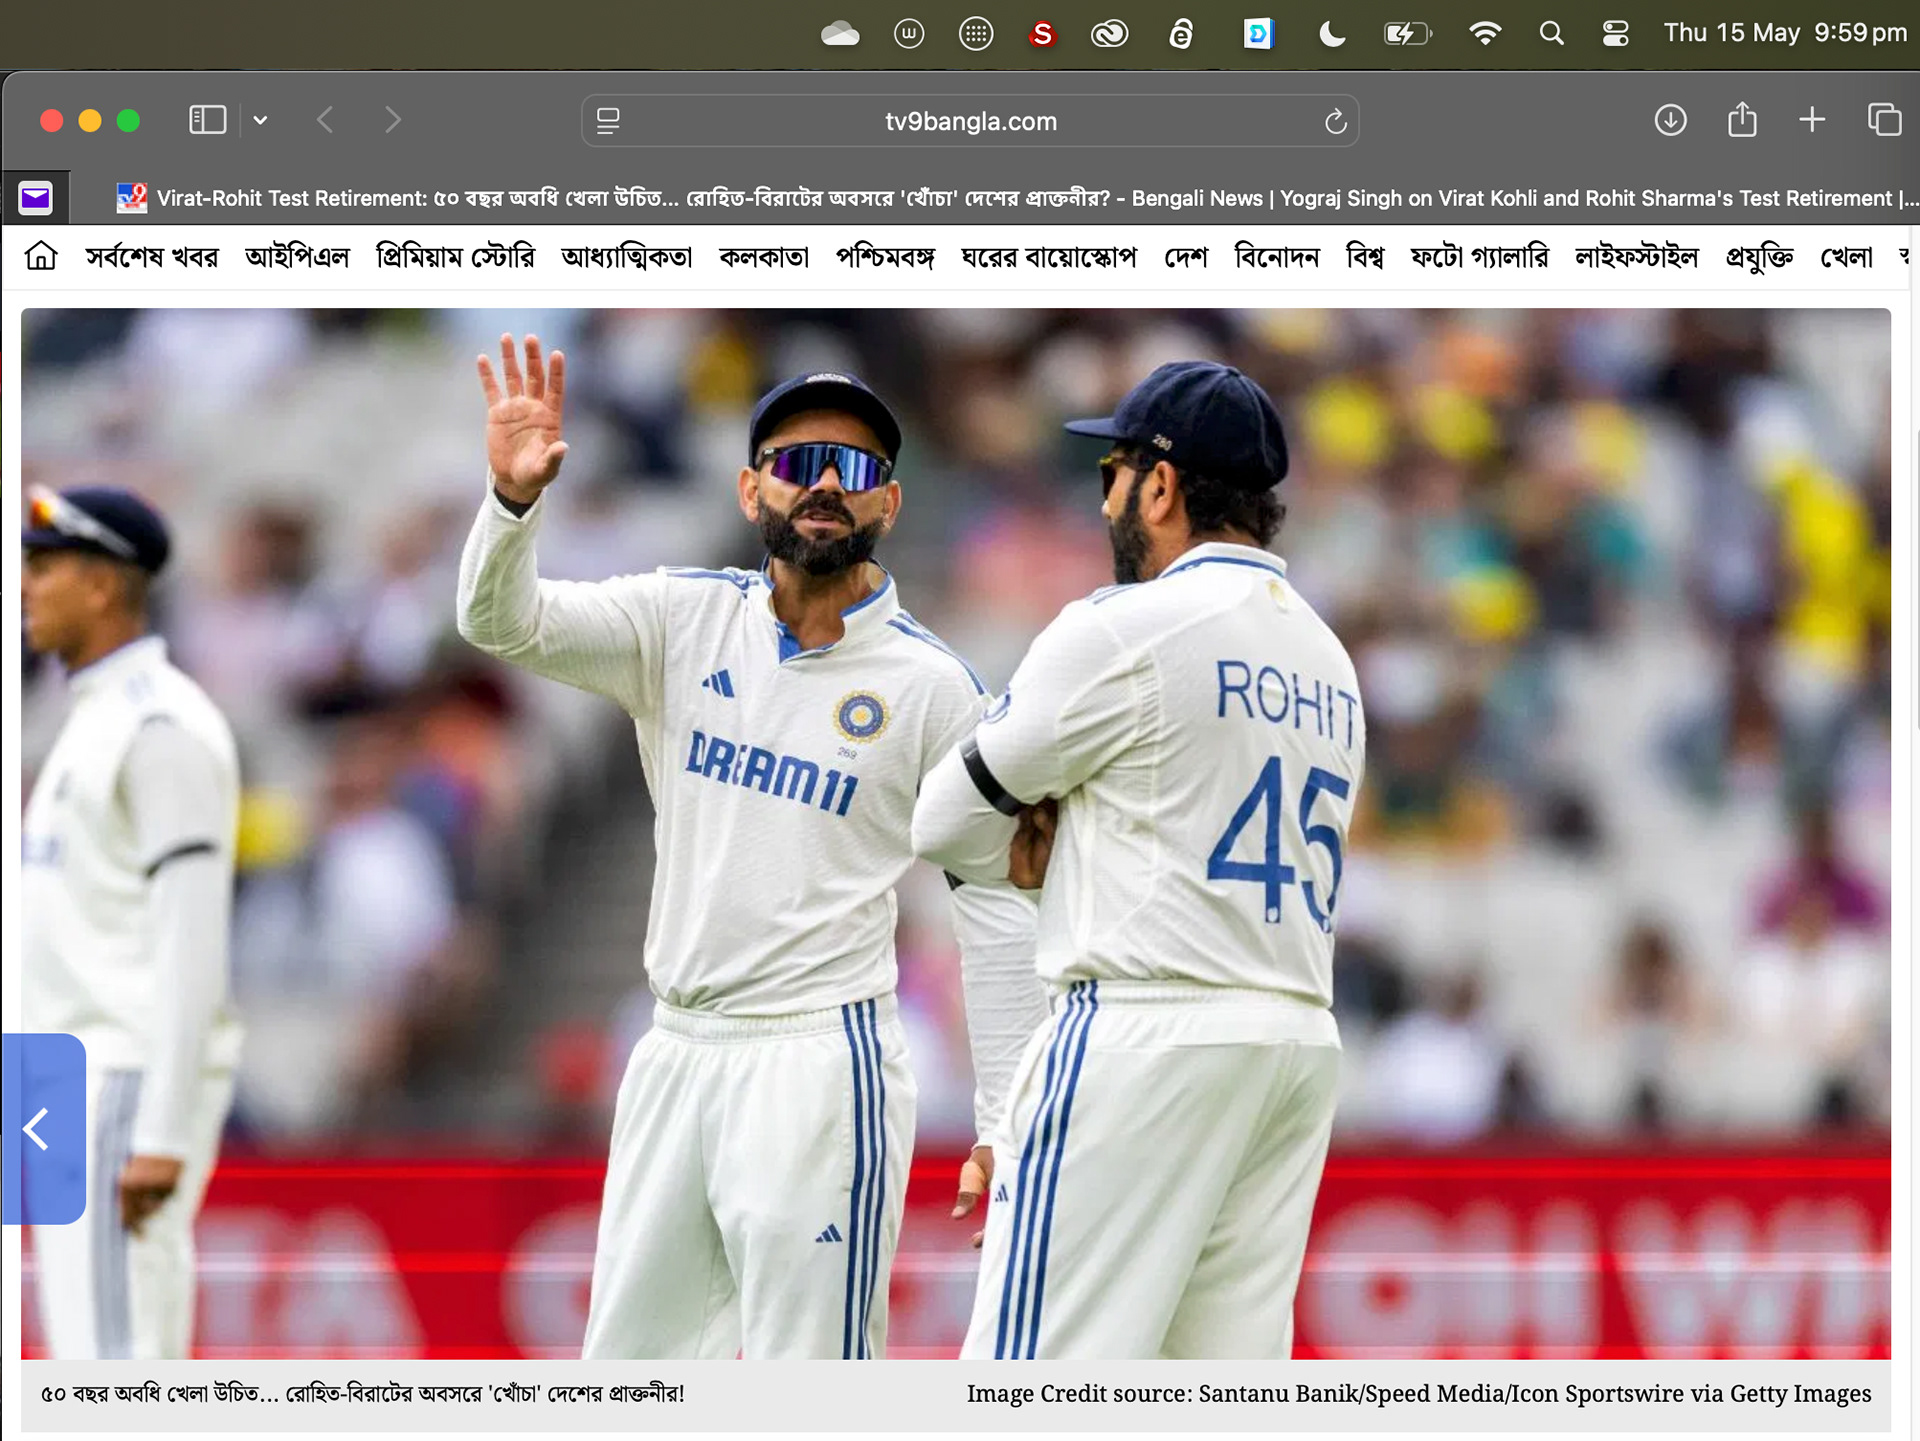Click the pinned mail tab icon
The height and width of the screenshot is (1441, 1920).
click(x=35, y=198)
